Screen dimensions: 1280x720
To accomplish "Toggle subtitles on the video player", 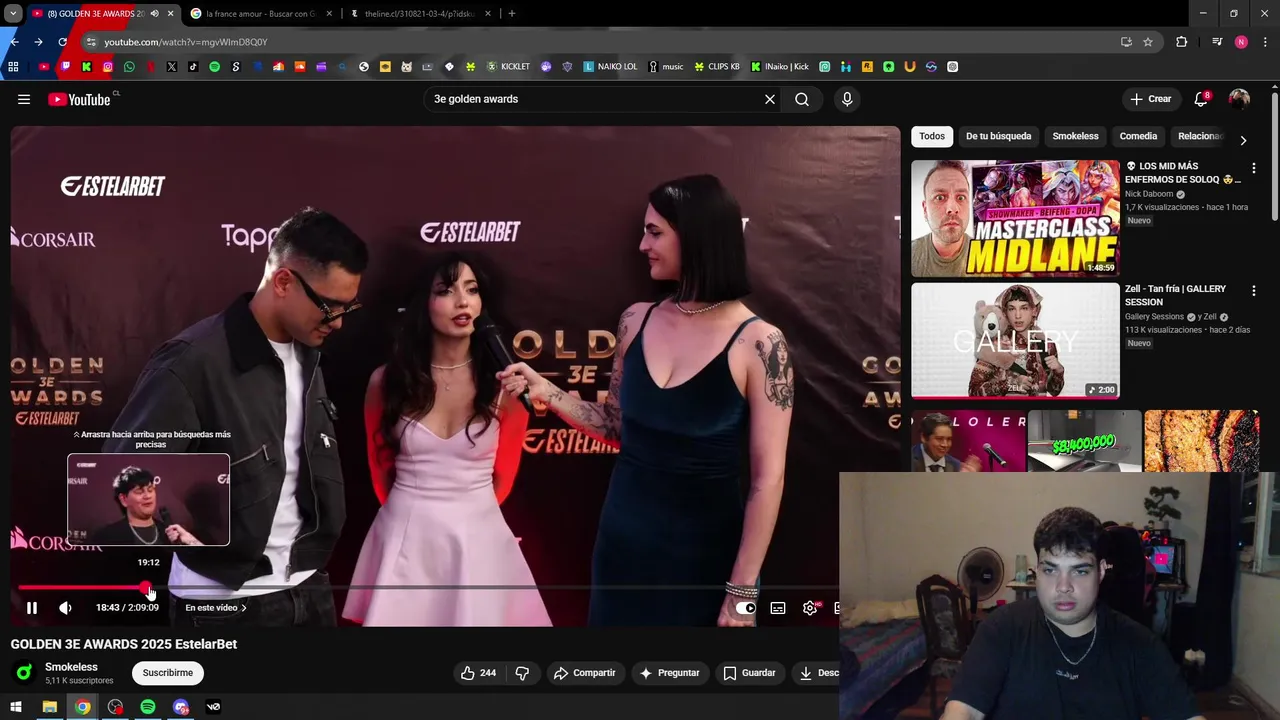I will (778, 608).
